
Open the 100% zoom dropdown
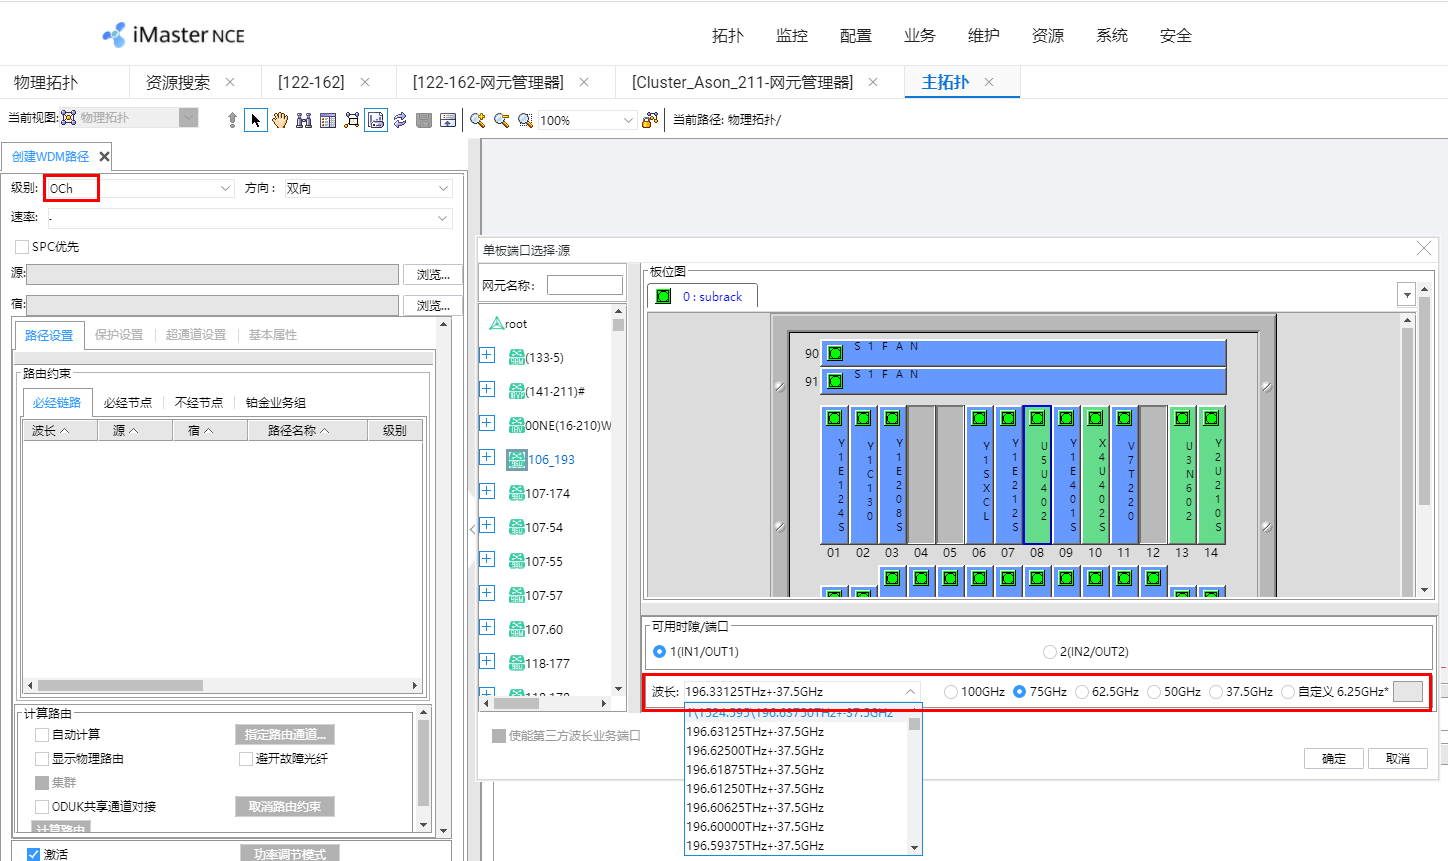(x=628, y=120)
